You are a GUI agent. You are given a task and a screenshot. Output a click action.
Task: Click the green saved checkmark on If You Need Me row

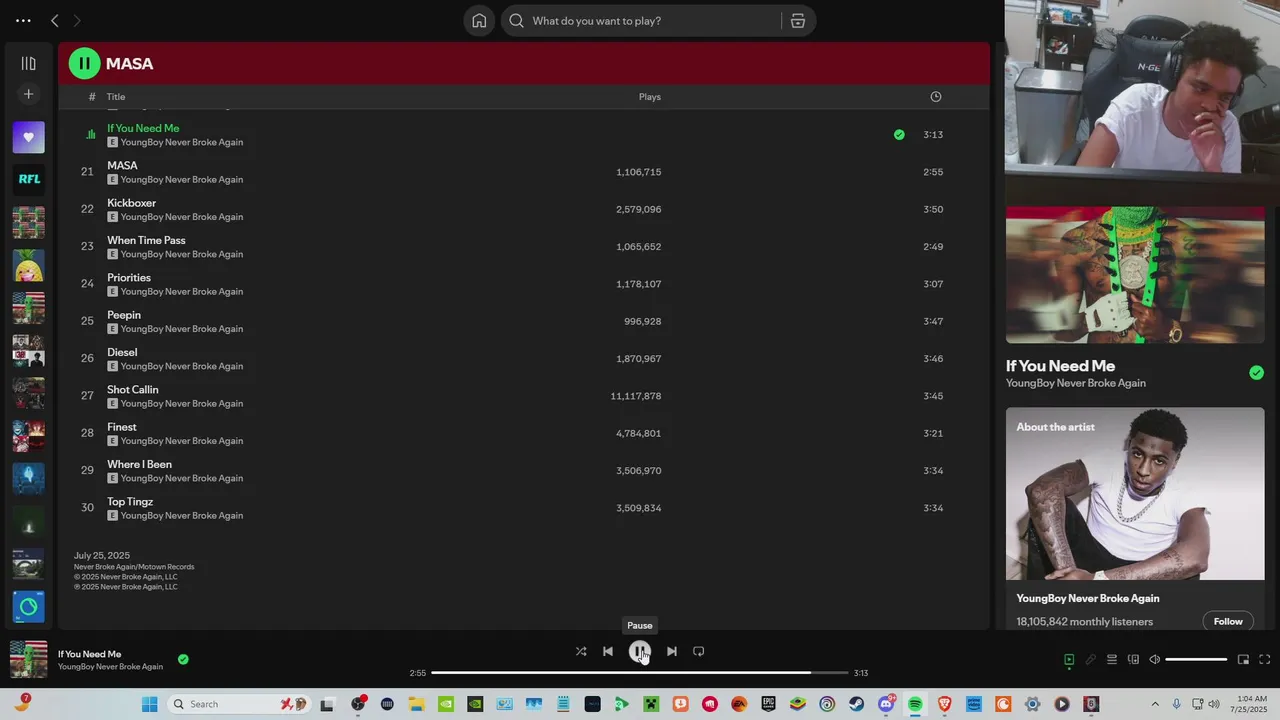[x=899, y=134]
